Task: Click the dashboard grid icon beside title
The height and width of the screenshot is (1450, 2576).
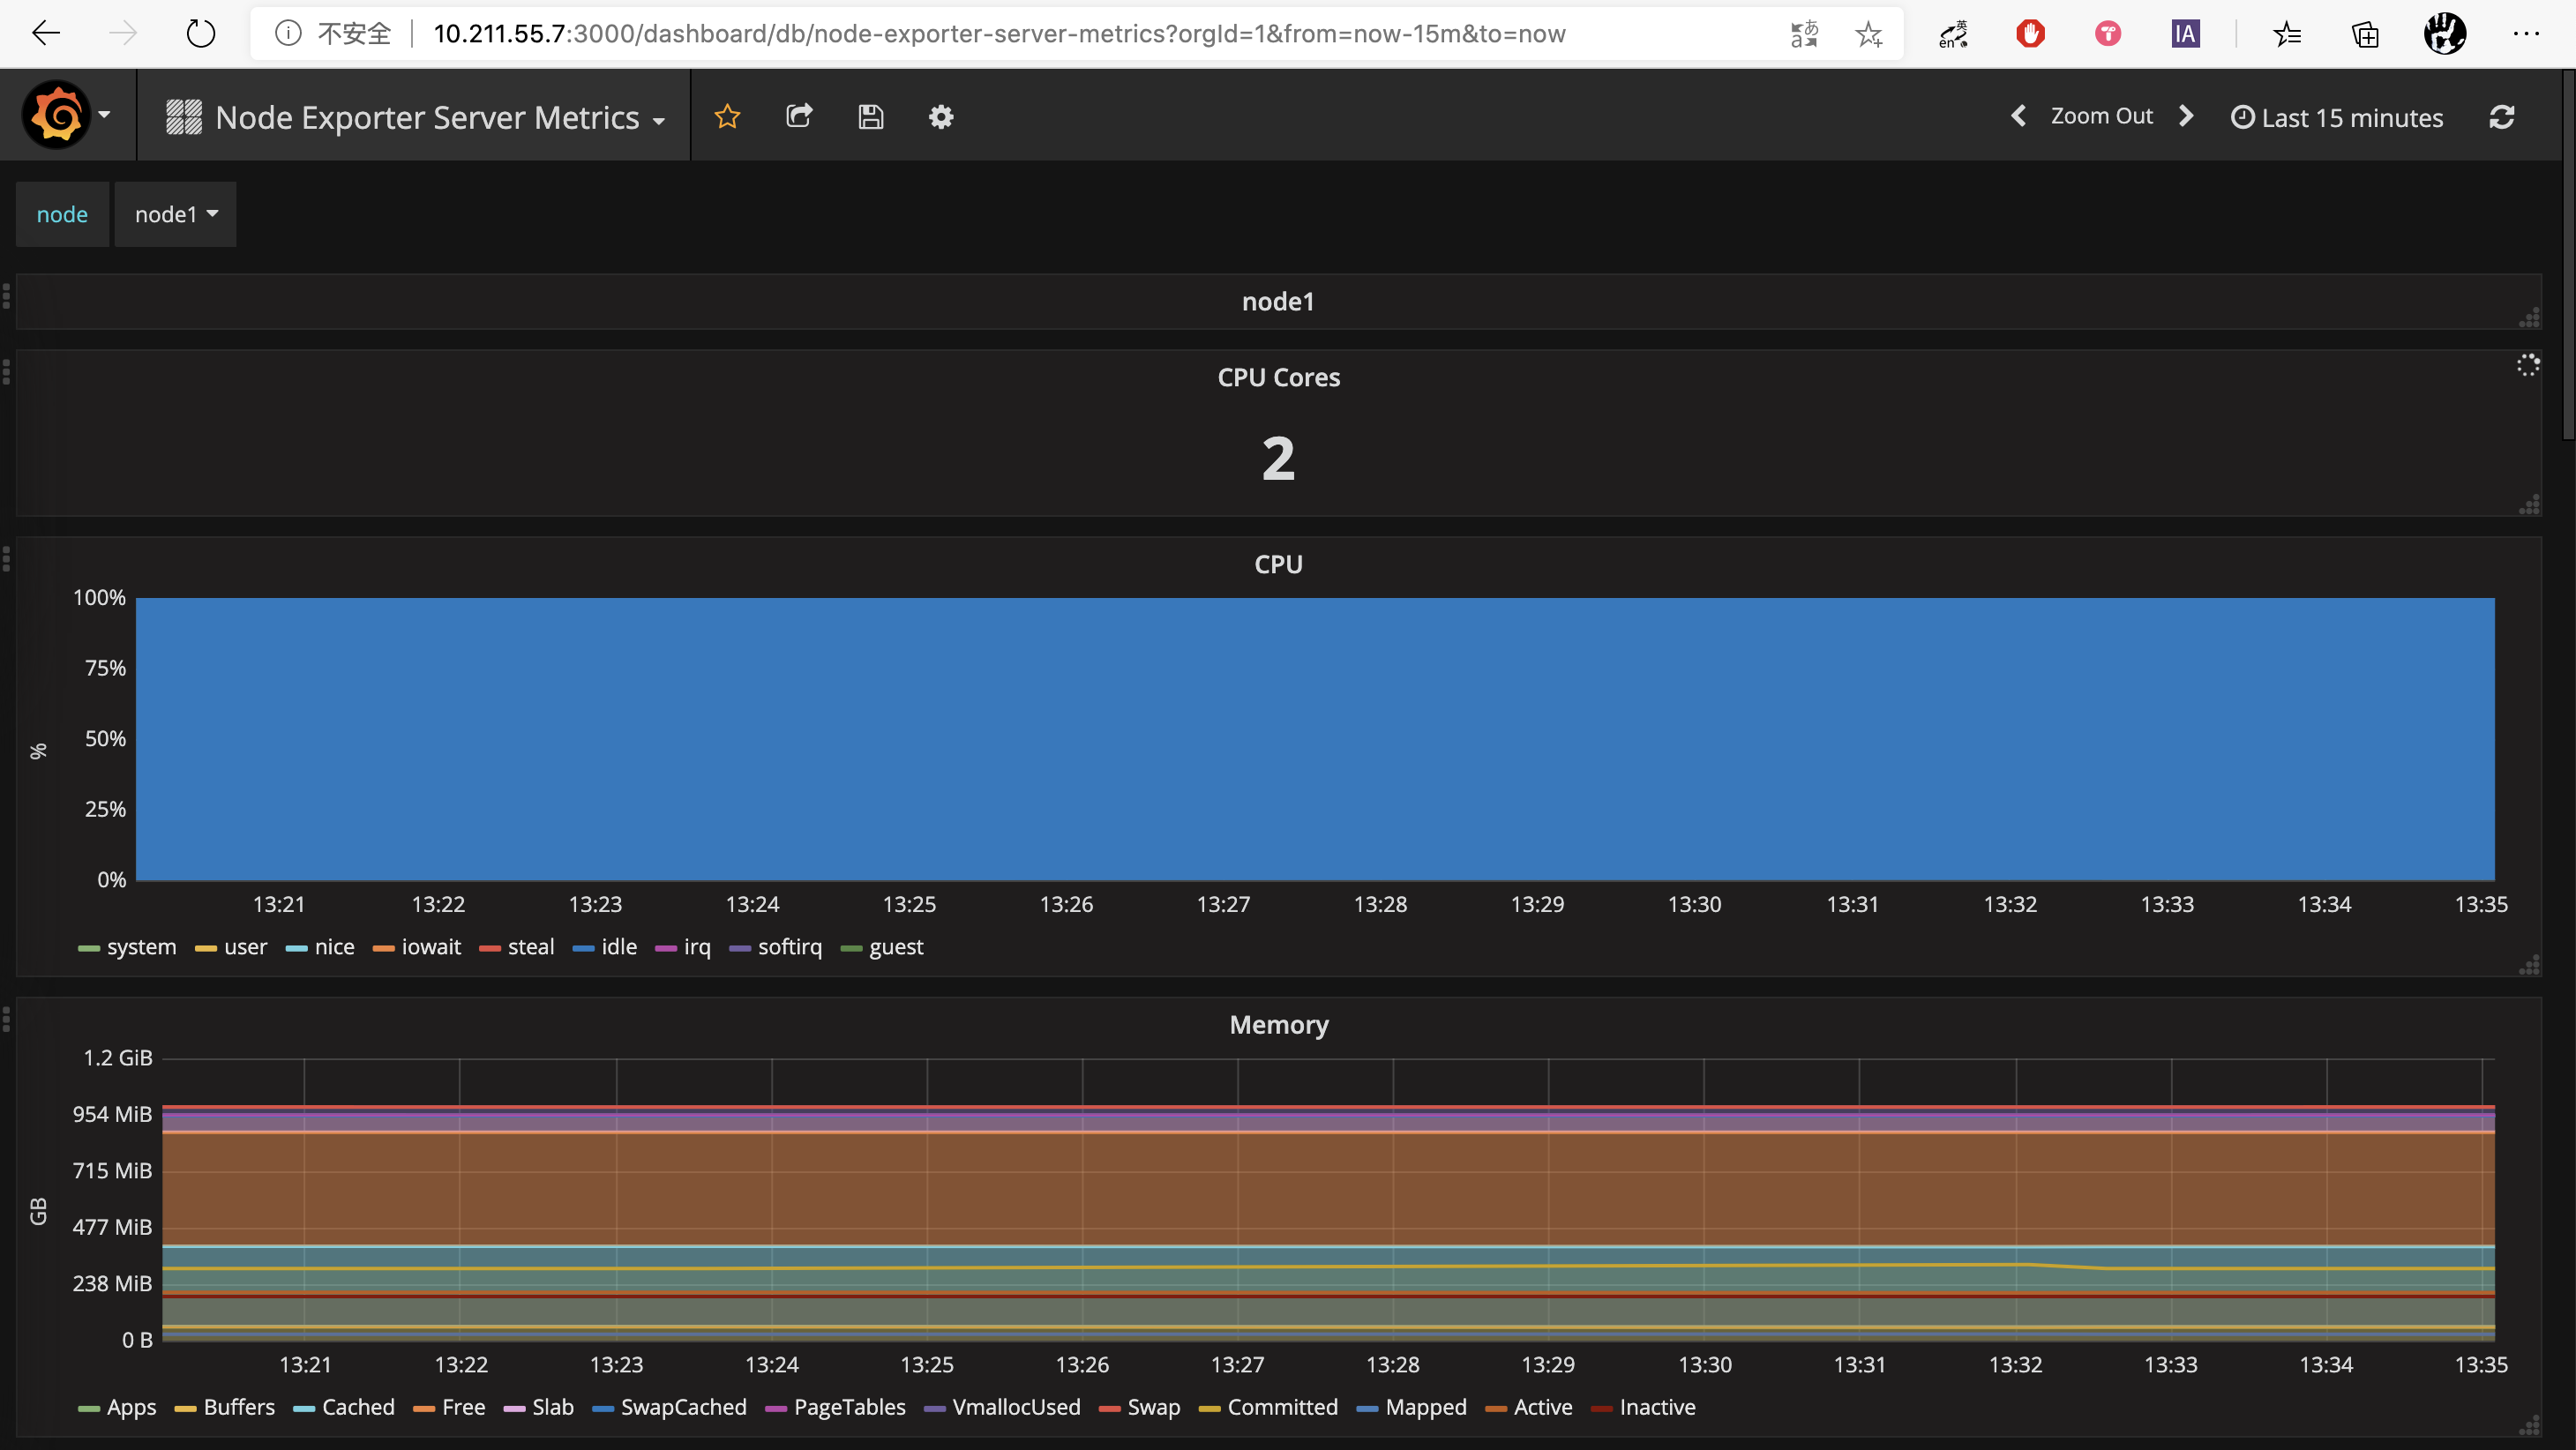Action: (184, 117)
